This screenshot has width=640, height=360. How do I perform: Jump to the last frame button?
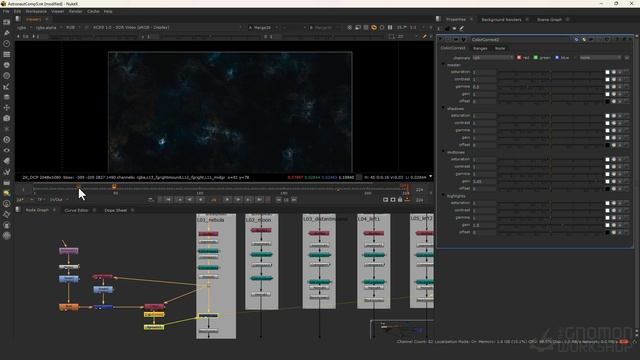pyautogui.click(x=260, y=200)
